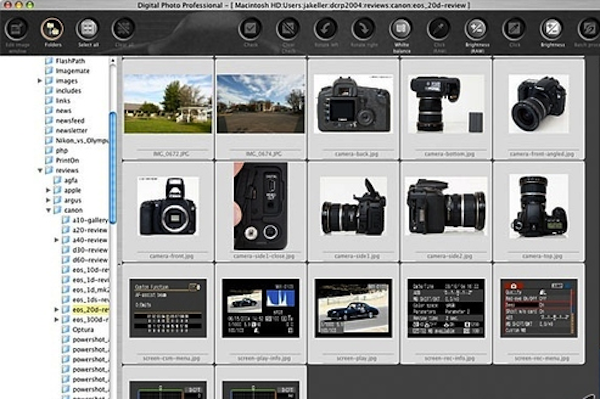600x399 pixels.
Task: Select the Click (RAW) eyedropper tool
Action: [x=439, y=29]
